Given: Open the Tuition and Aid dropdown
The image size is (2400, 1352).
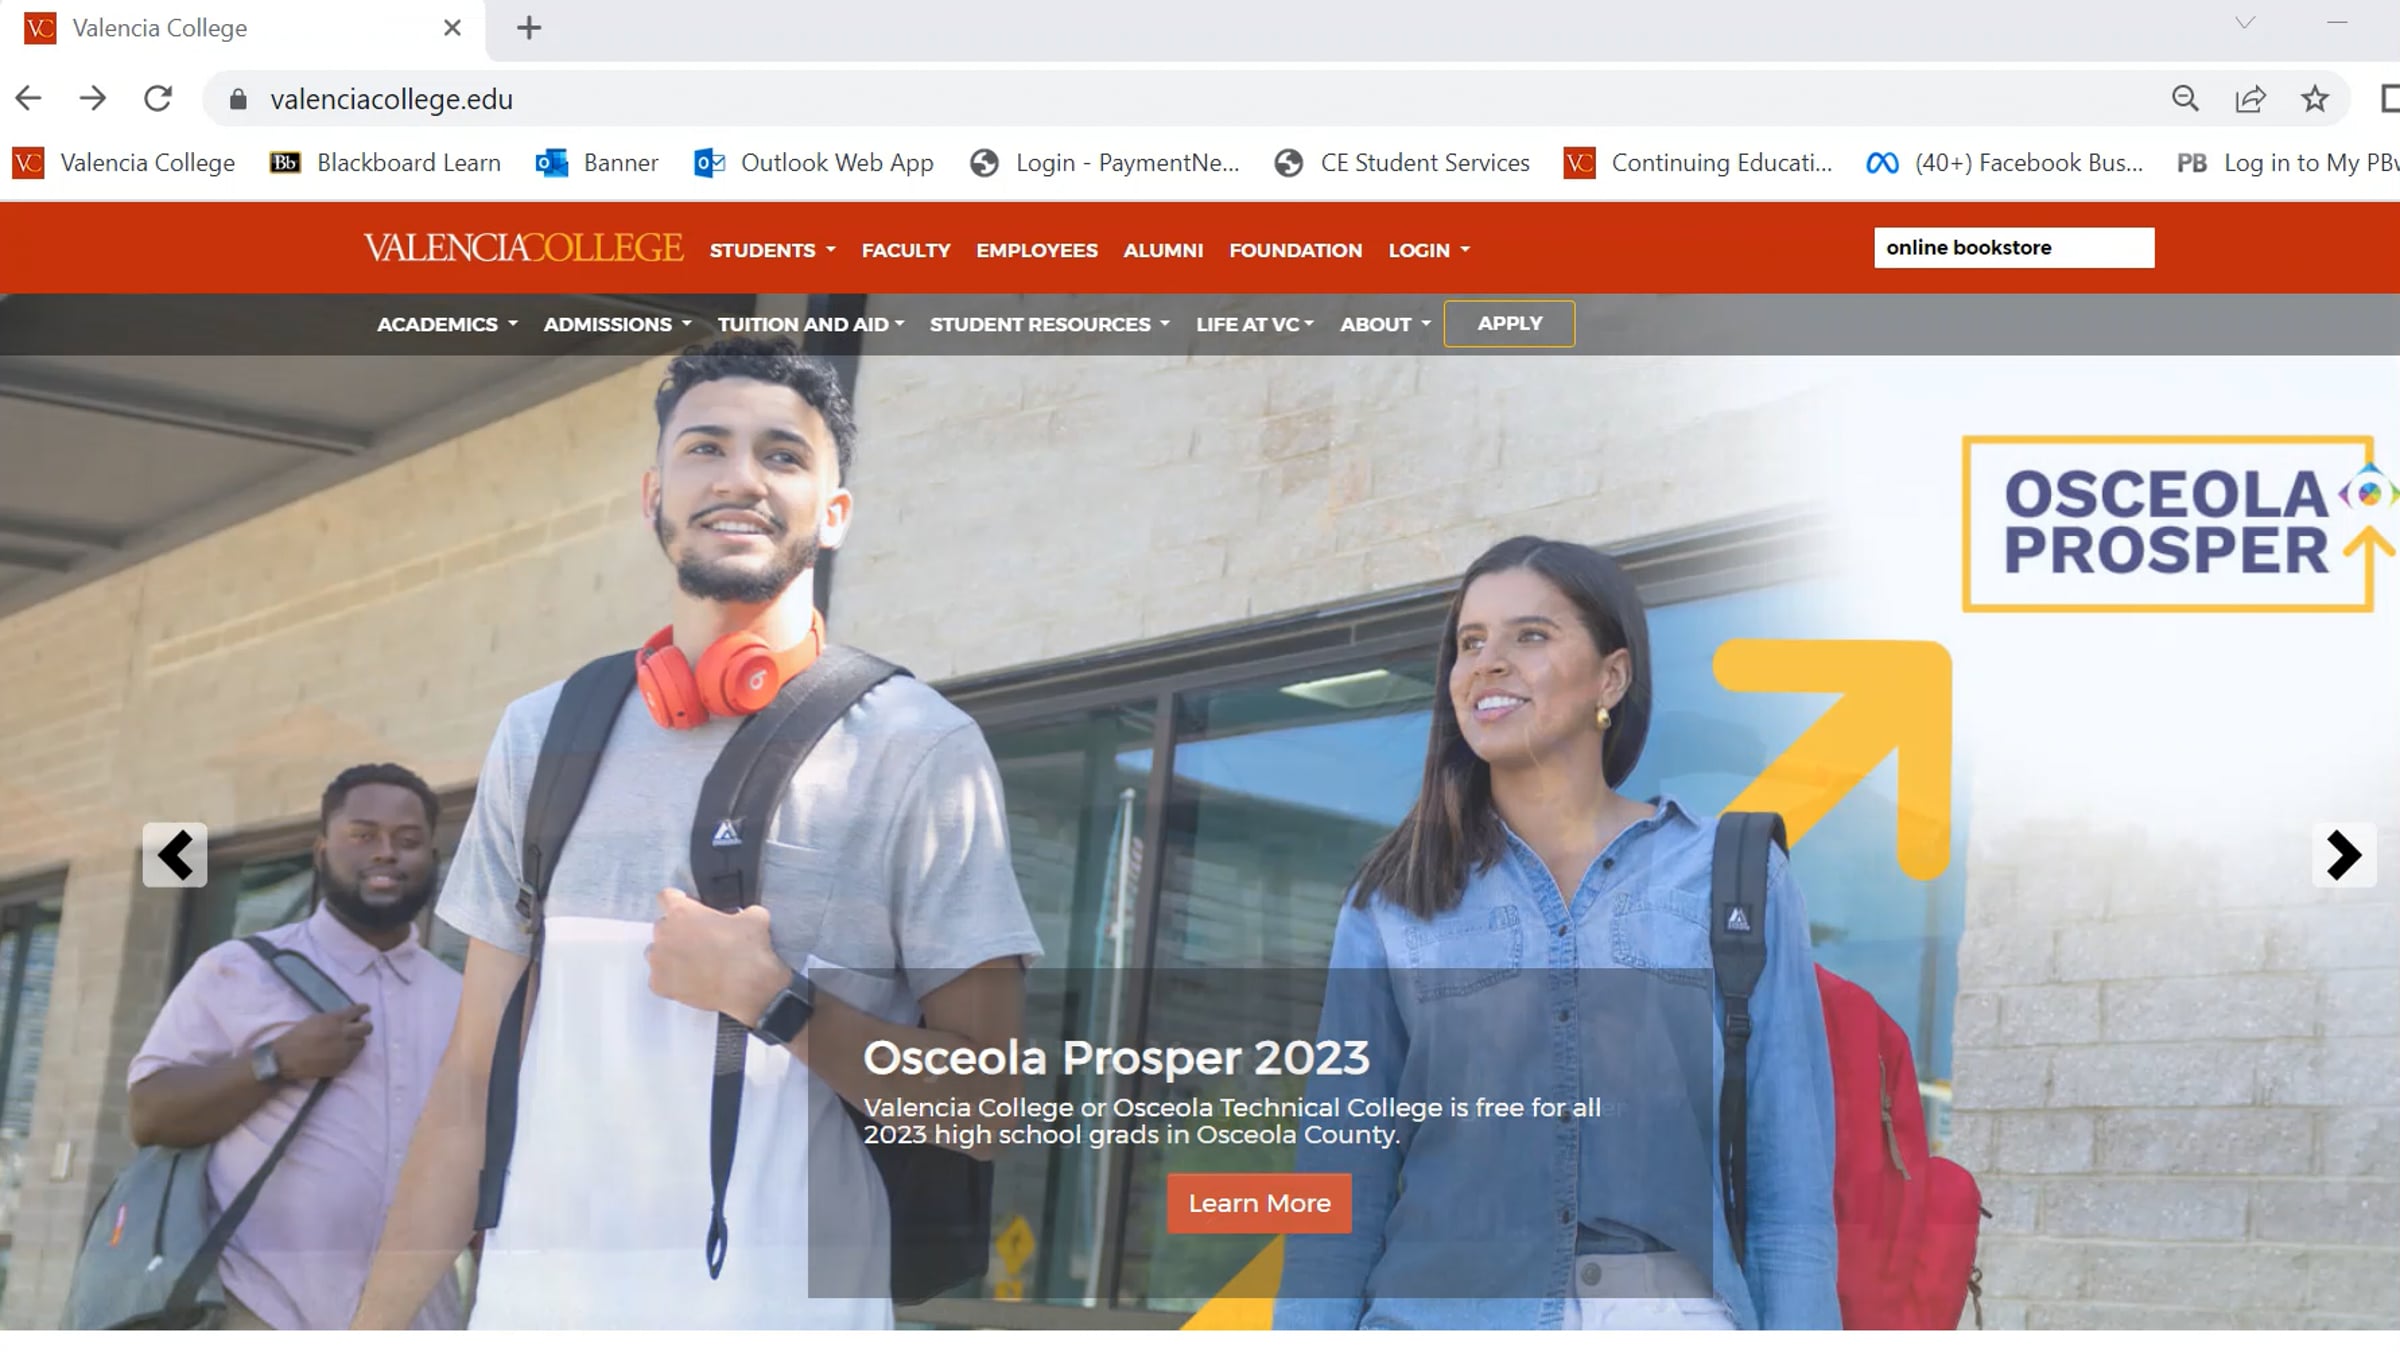Looking at the screenshot, I should click(811, 324).
